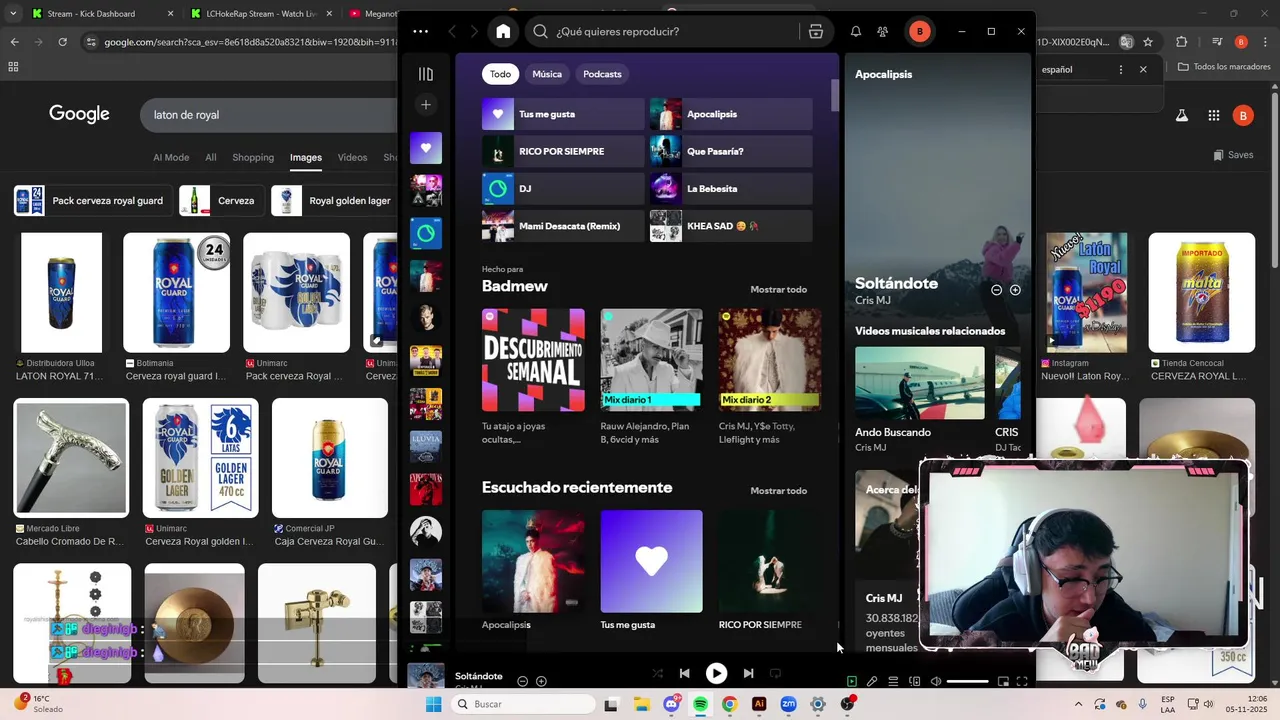Open Spotify three-dot main menu
The image size is (1280, 720).
click(420, 31)
